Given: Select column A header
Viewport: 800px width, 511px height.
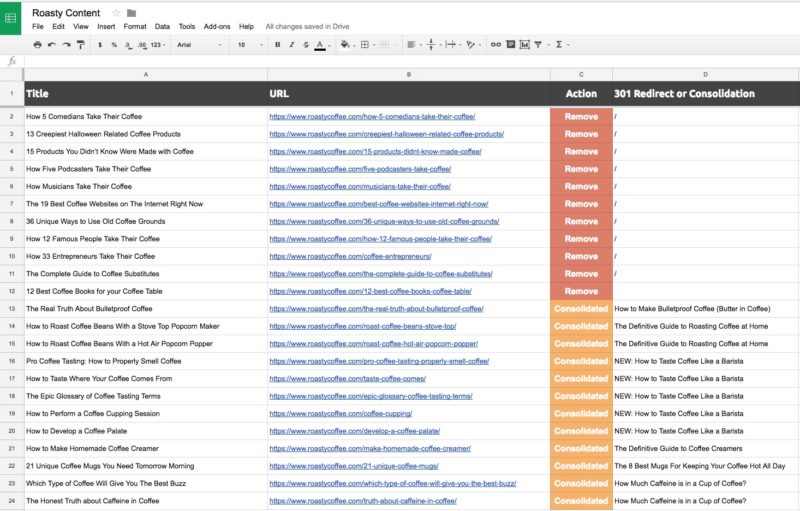Looking at the screenshot, I should tap(145, 74).
